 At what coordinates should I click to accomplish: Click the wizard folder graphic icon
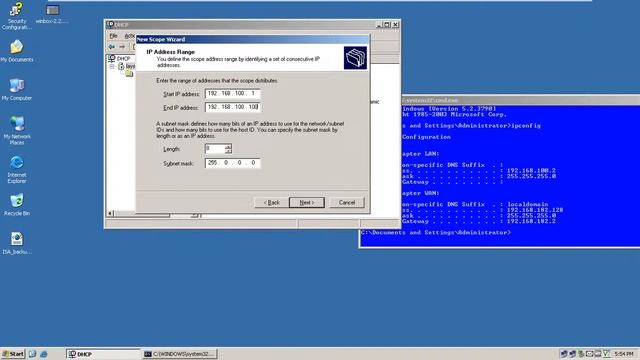point(355,58)
